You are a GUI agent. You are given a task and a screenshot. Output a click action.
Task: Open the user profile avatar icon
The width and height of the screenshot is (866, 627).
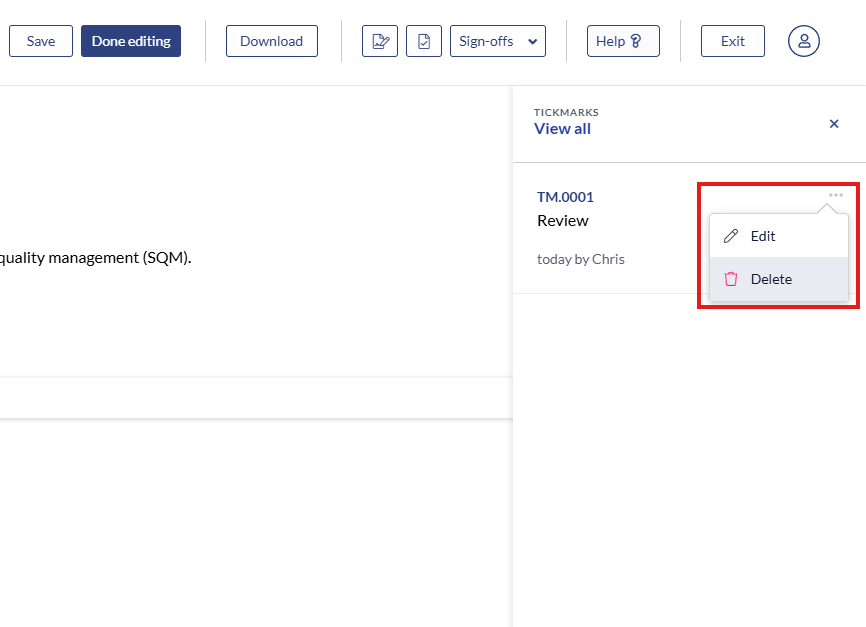(x=803, y=41)
